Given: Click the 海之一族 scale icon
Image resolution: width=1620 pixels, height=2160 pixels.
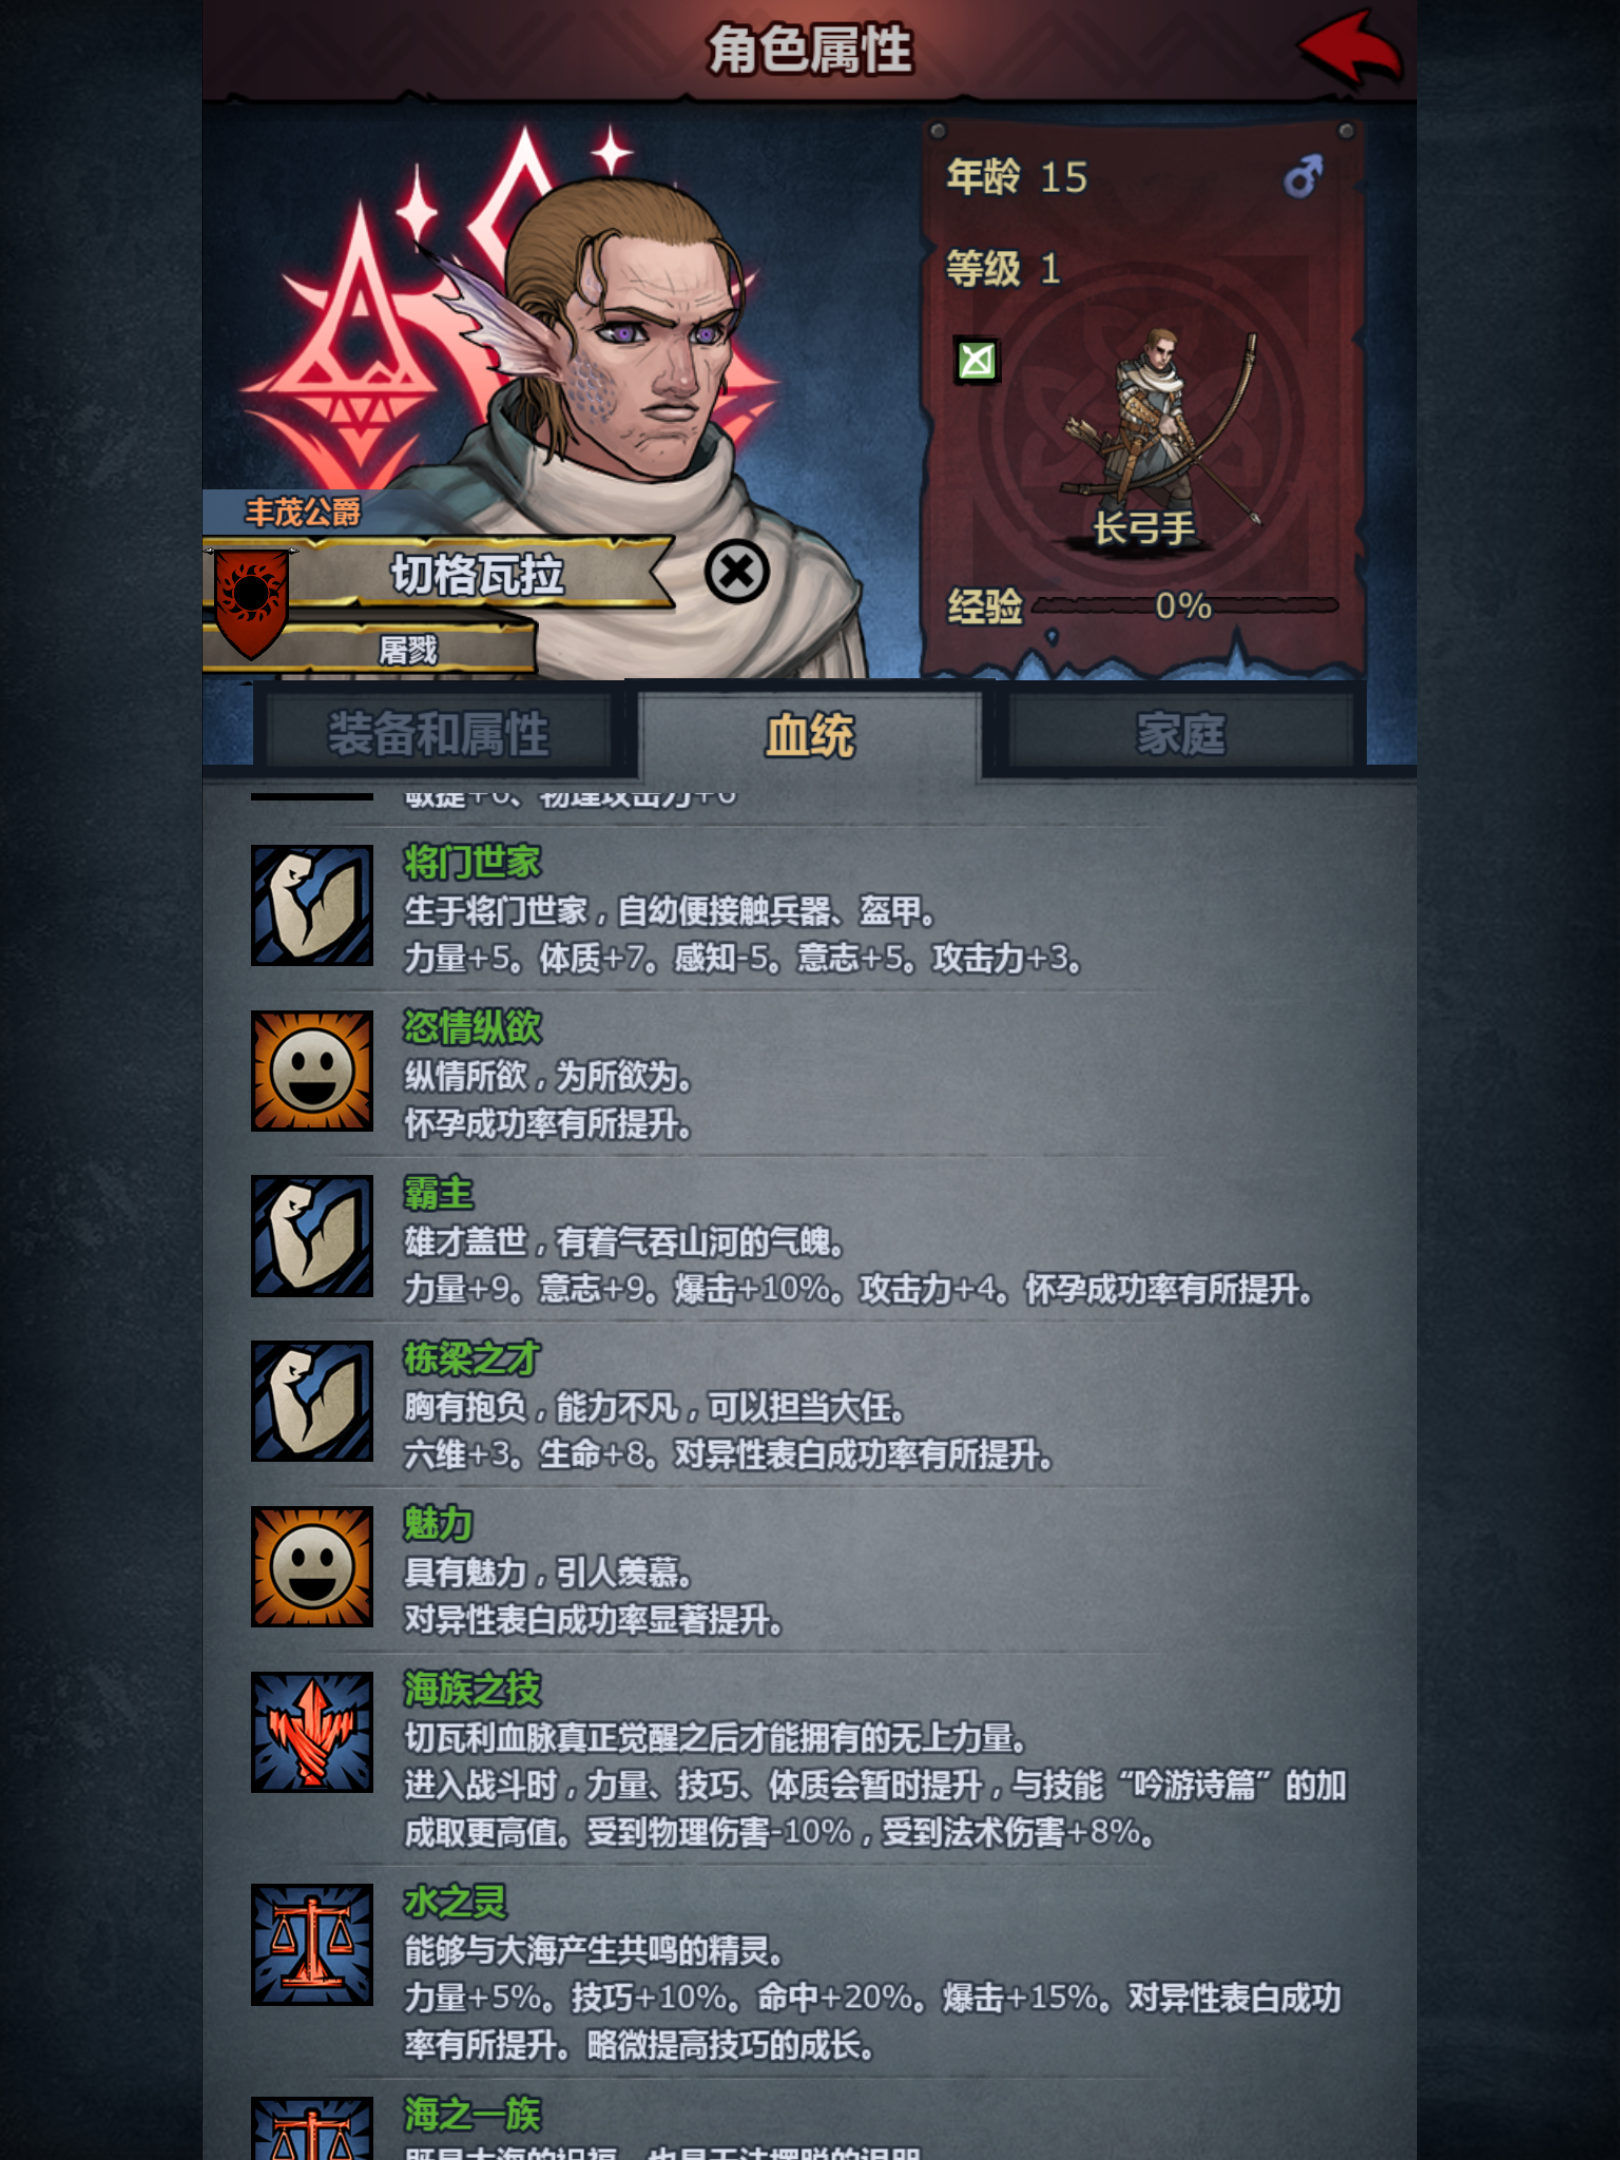Looking at the screenshot, I should pyautogui.click(x=312, y=2129).
